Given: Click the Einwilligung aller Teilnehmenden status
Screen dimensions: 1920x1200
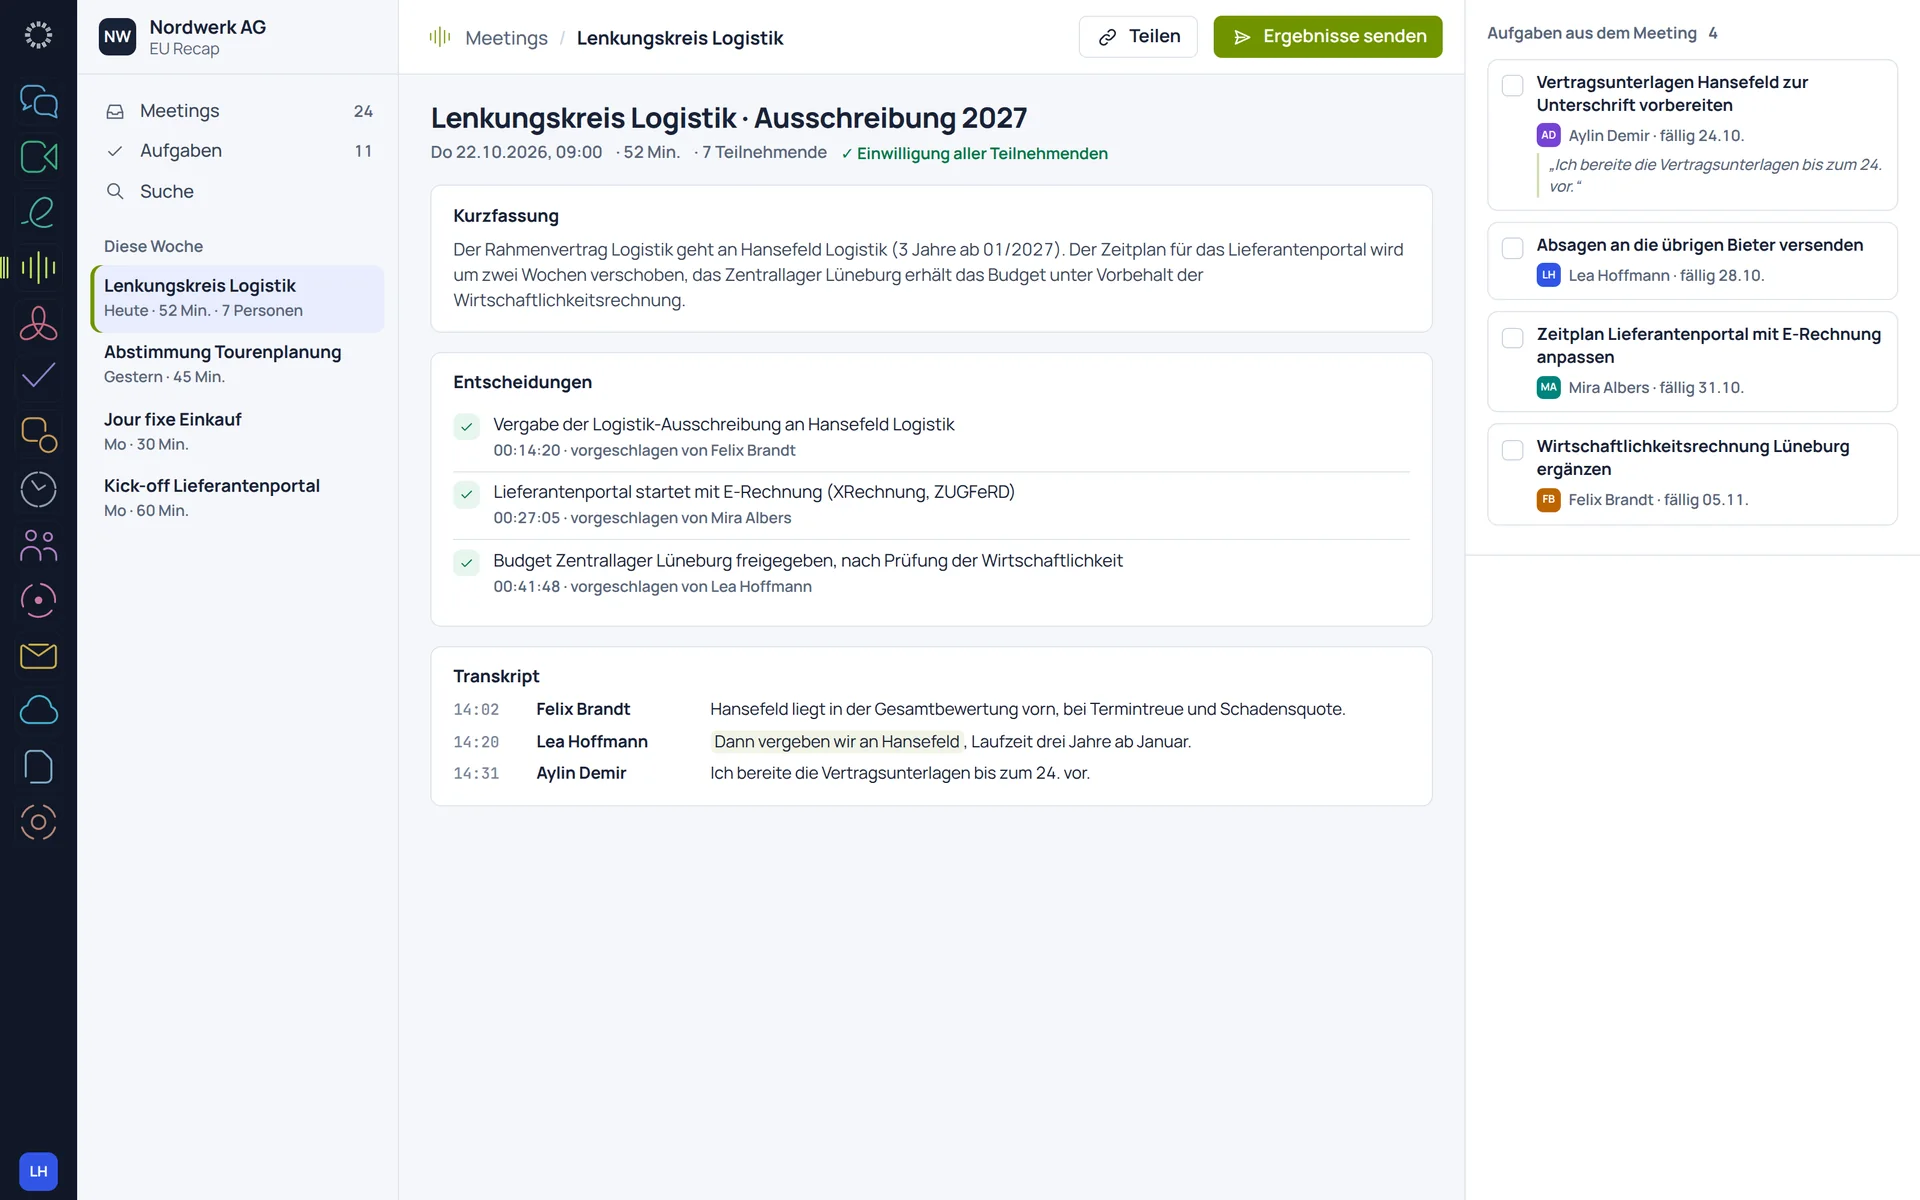Looking at the screenshot, I should pos(974,153).
